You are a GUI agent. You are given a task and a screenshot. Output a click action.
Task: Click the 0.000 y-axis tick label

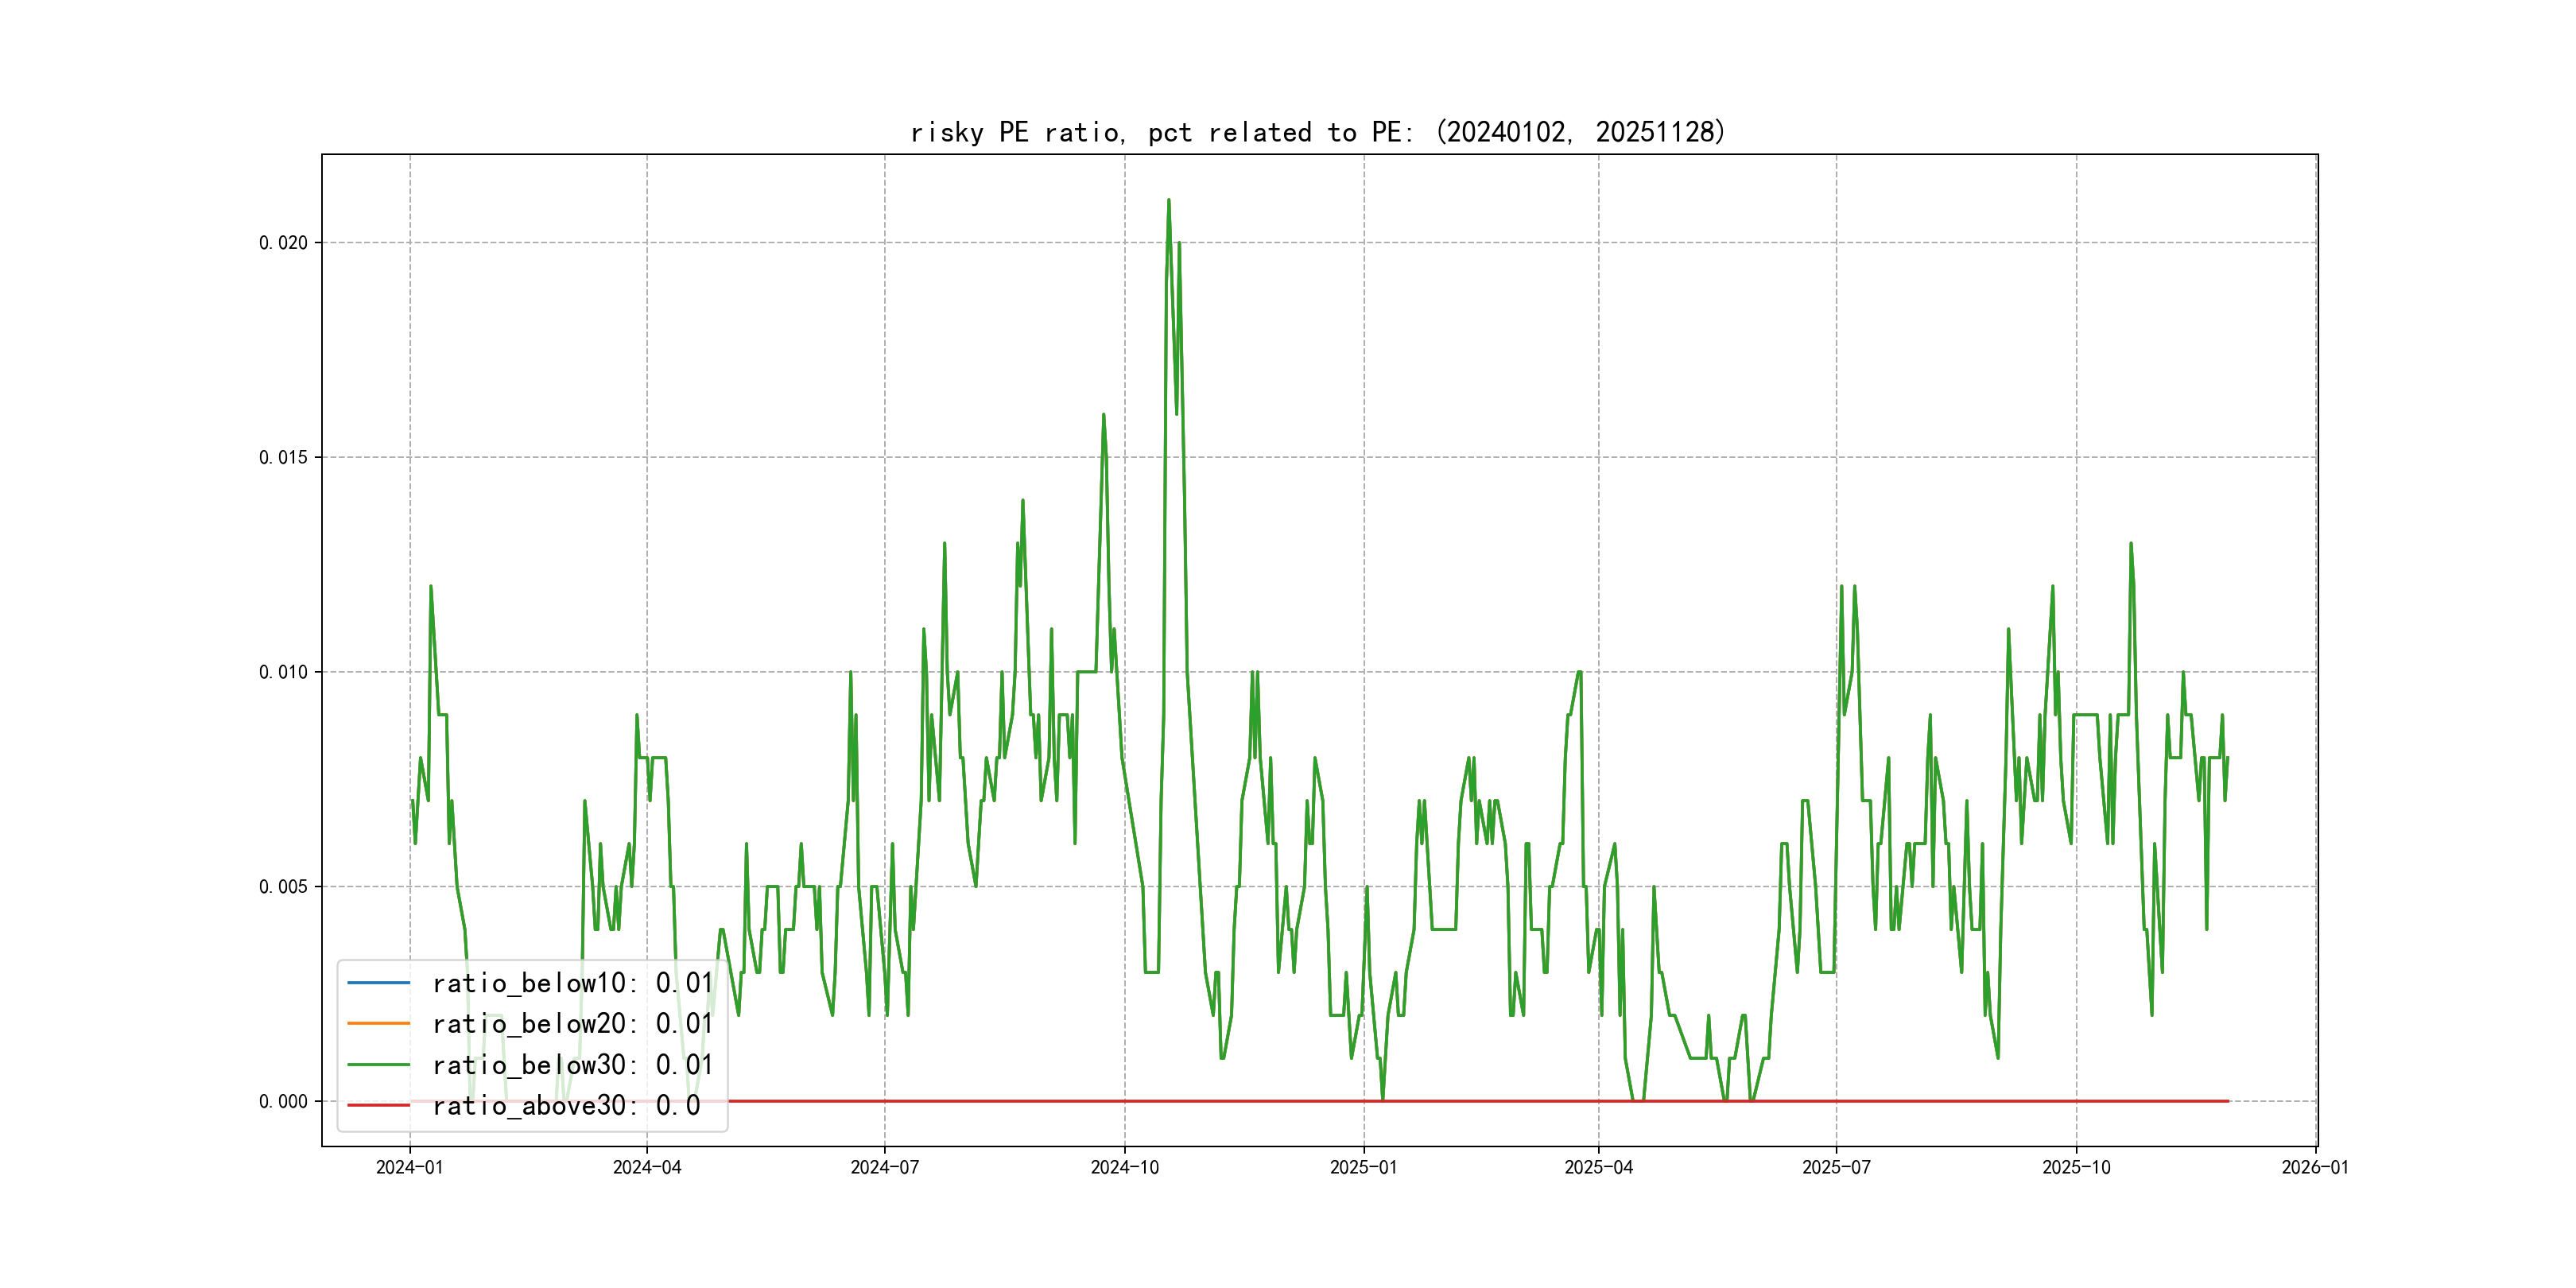coord(283,1101)
